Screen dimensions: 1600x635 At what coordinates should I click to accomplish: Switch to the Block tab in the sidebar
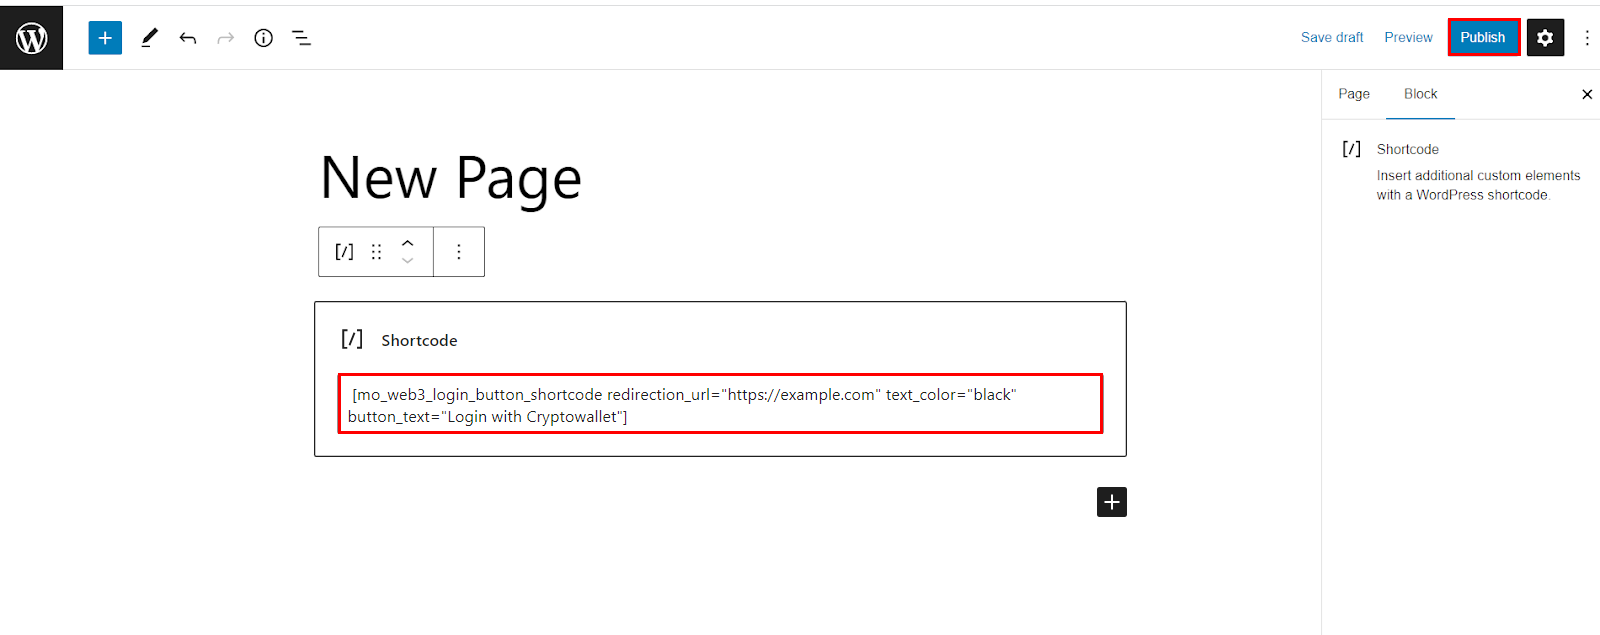[x=1420, y=94]
